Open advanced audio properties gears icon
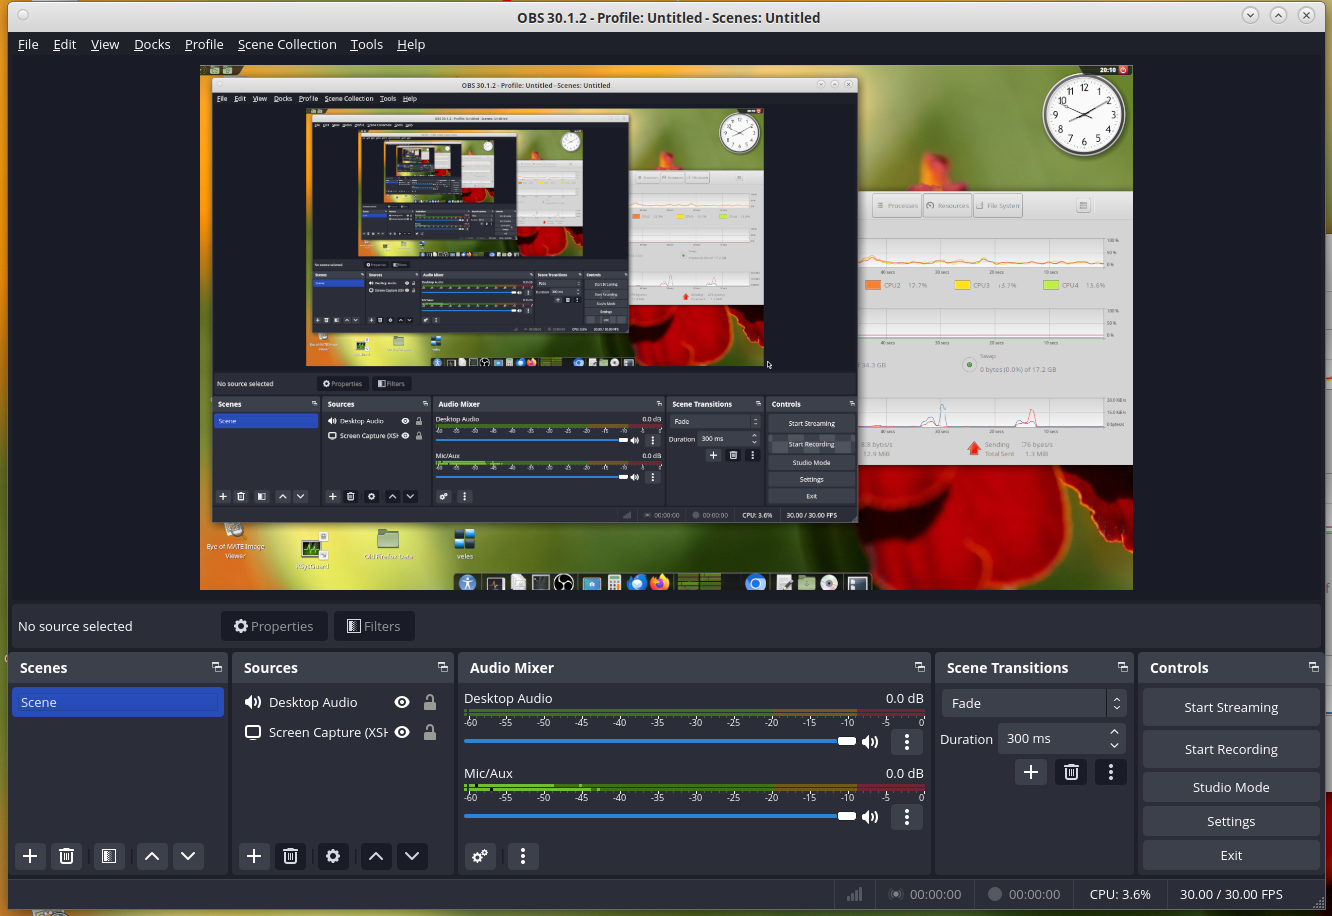The height and width of the screenshot is (916, 1332). tap(481, 856)
